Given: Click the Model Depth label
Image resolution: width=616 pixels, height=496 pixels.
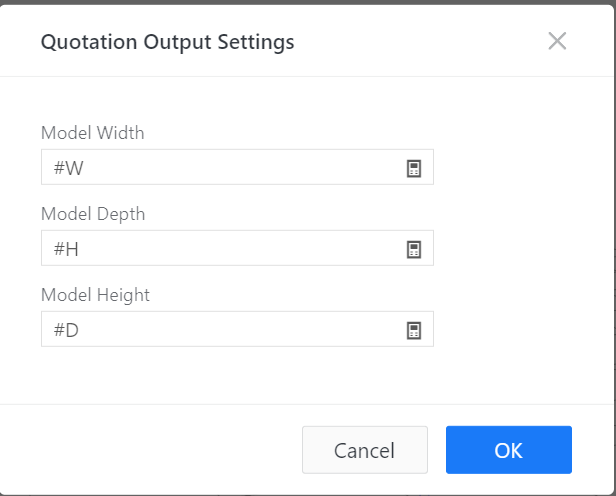Looking at the screenshot, I should coord(93,214).
